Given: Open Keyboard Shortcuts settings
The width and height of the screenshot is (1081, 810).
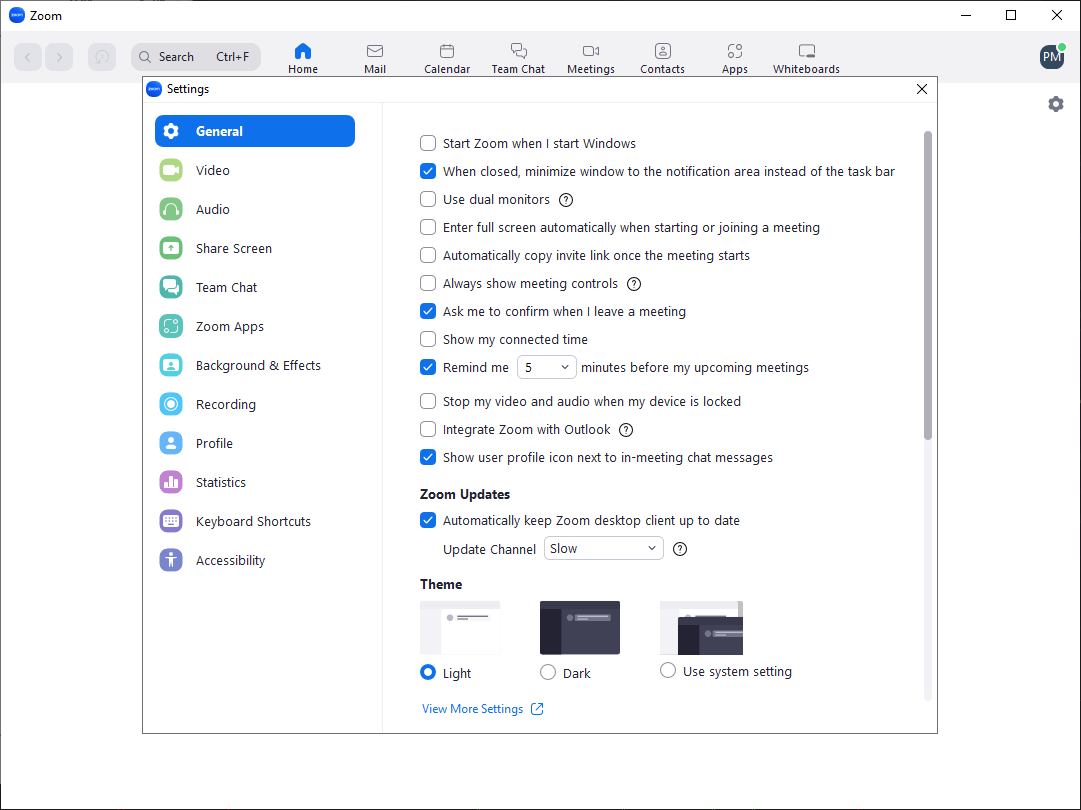Looking at the screenshot, I should (255, 522).
